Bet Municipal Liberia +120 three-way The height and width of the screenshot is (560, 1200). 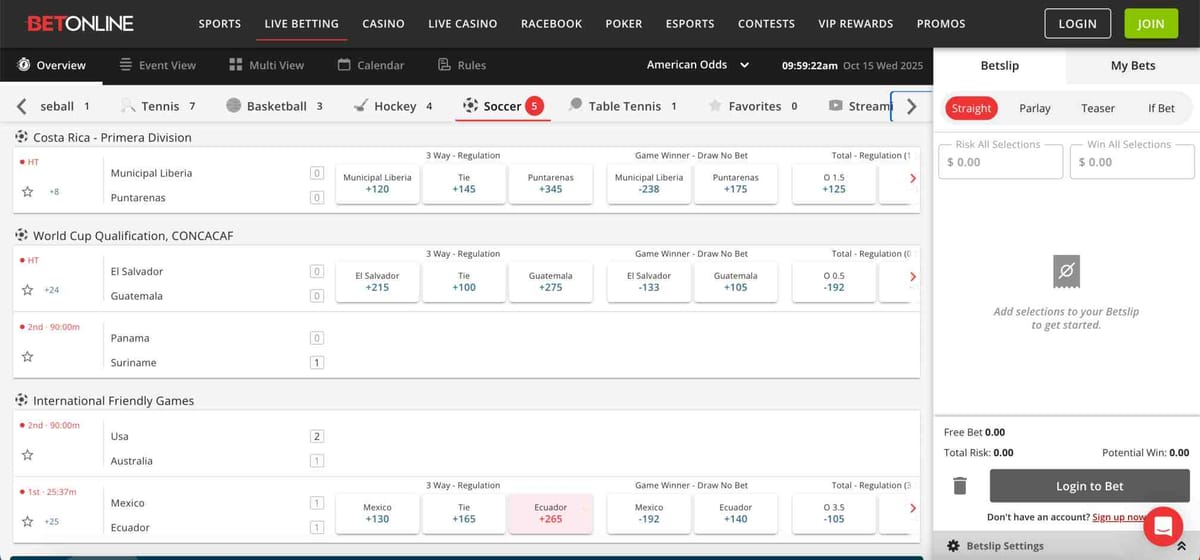[x=377, y=183]
